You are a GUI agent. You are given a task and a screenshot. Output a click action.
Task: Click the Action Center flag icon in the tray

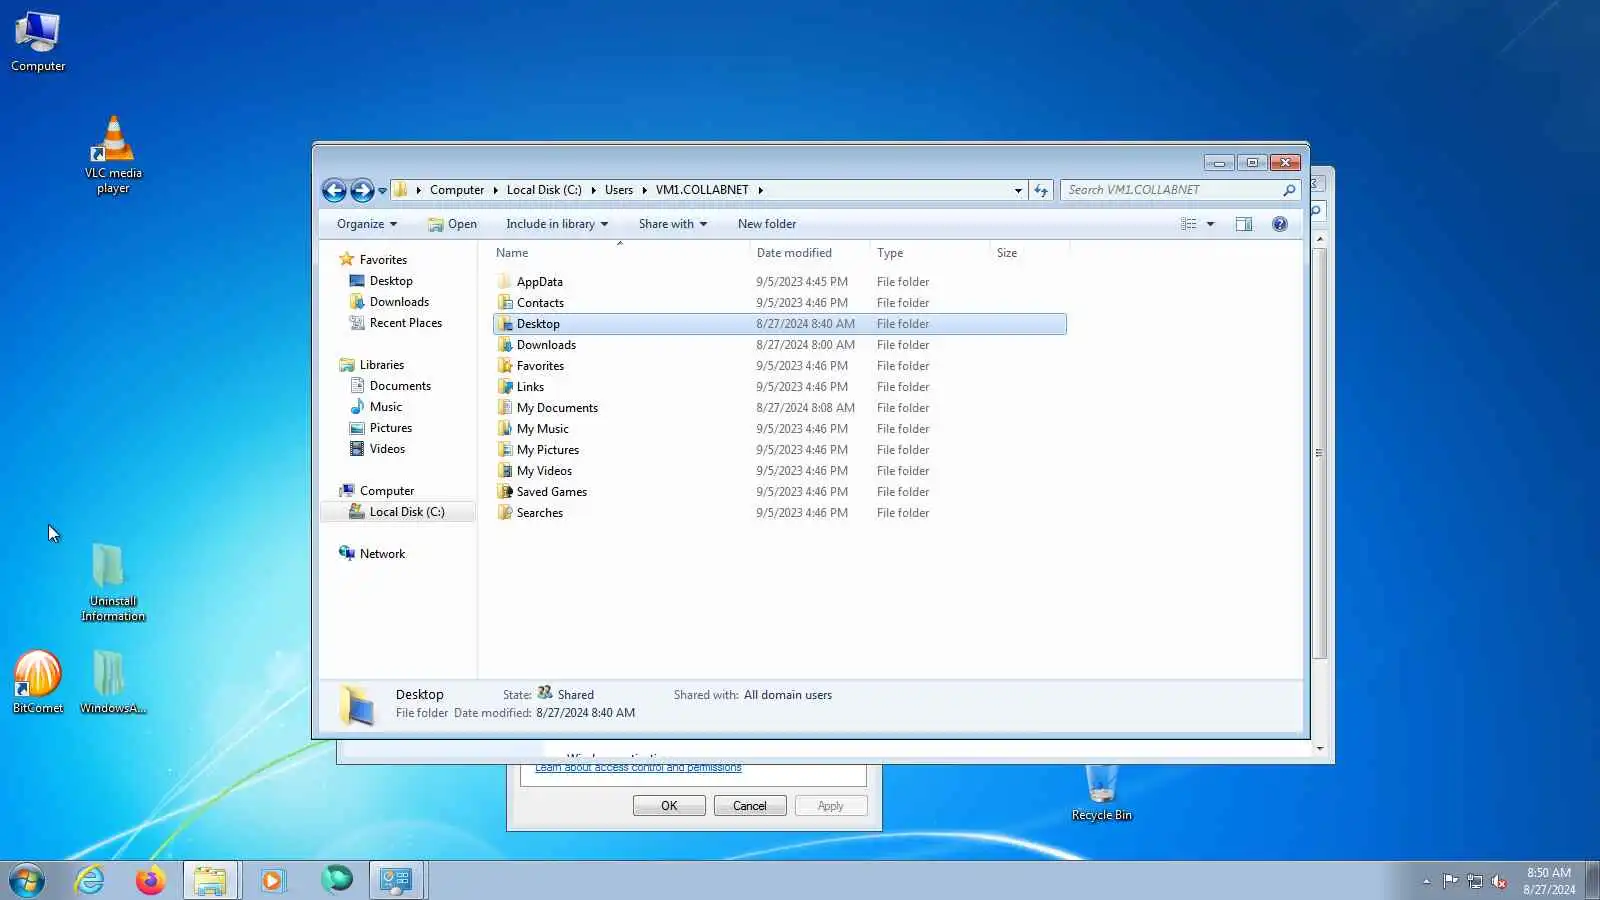(1450, 881)
